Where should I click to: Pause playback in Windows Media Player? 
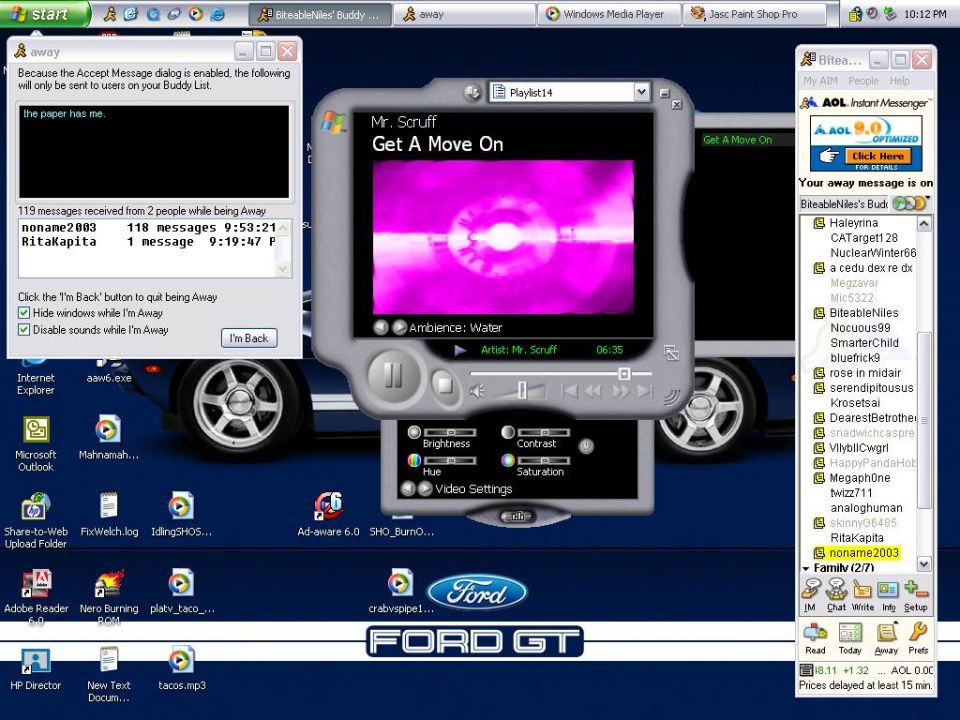point(392,375)
